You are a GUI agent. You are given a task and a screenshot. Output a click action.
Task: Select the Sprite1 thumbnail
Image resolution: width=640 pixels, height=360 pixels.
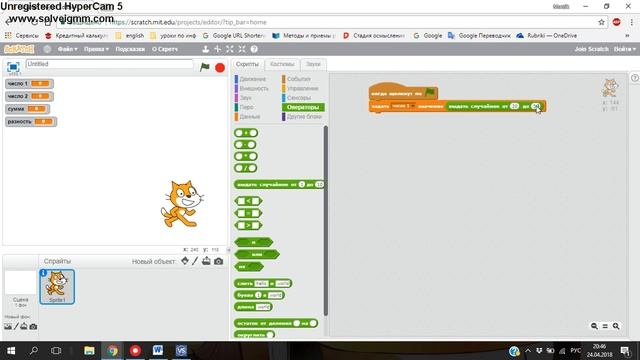click(x=57, y=287)
